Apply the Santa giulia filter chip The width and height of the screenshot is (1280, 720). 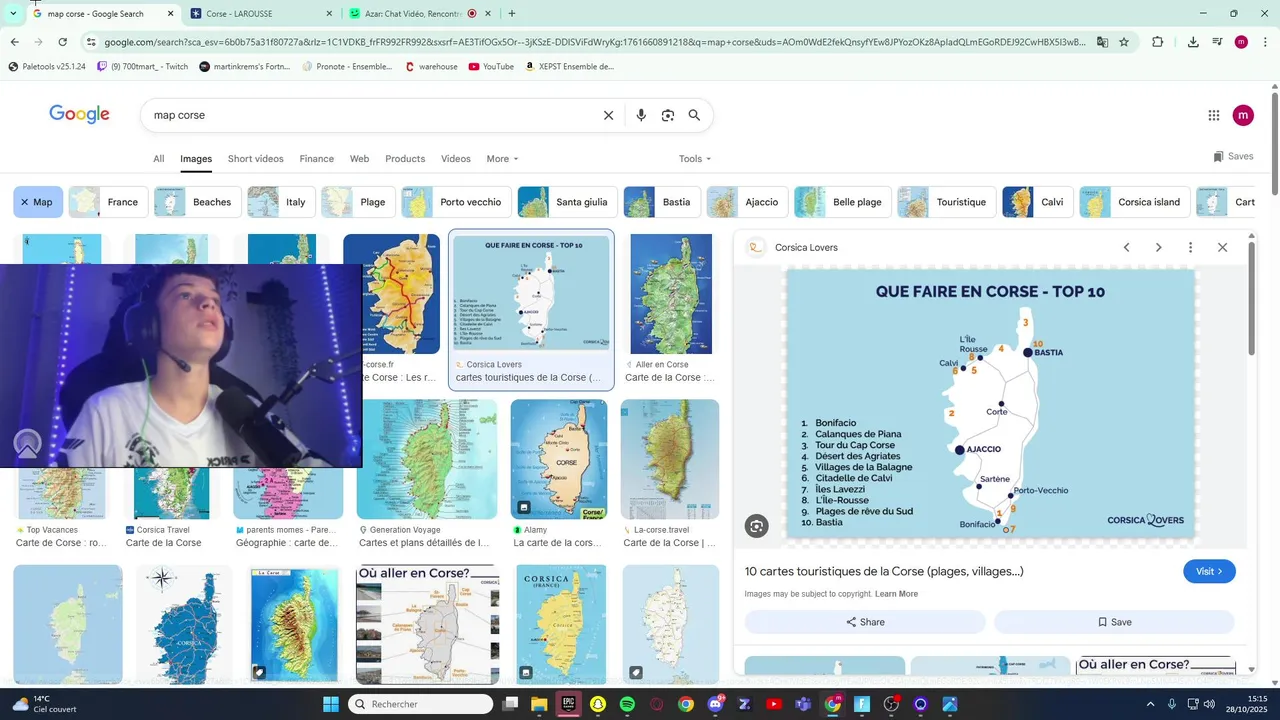pos(568,202)
